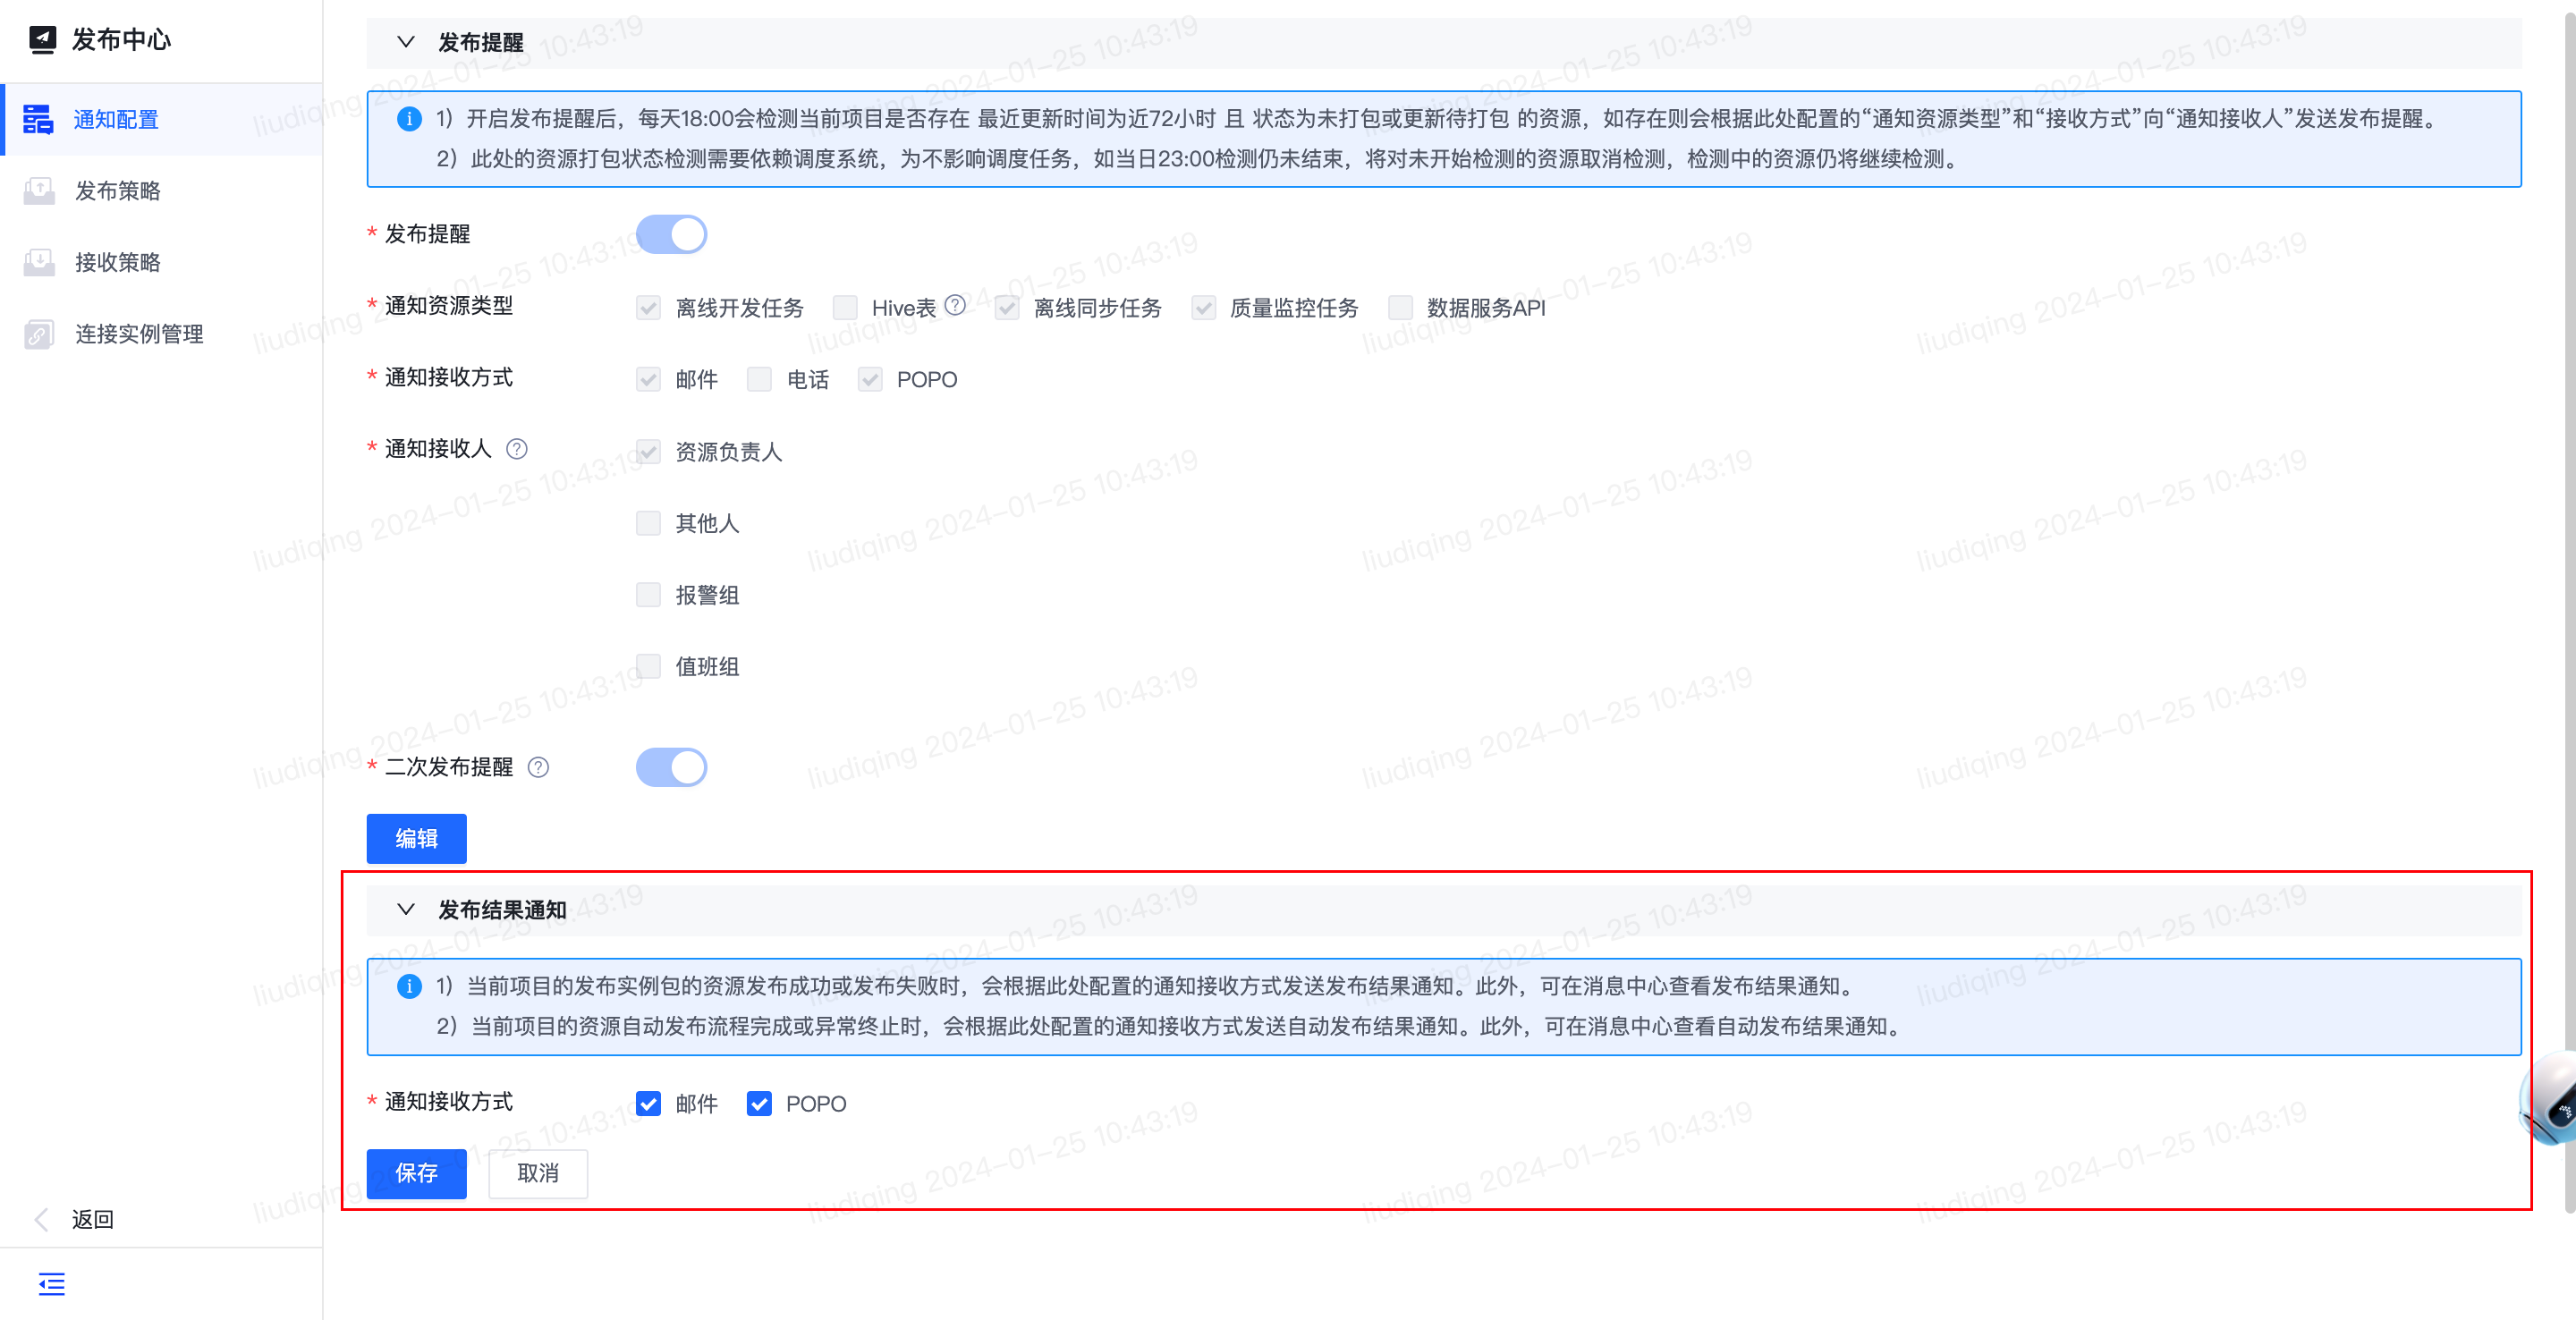
Task: Check the 数据服务API checkbox
Action: coord(1400,307)
